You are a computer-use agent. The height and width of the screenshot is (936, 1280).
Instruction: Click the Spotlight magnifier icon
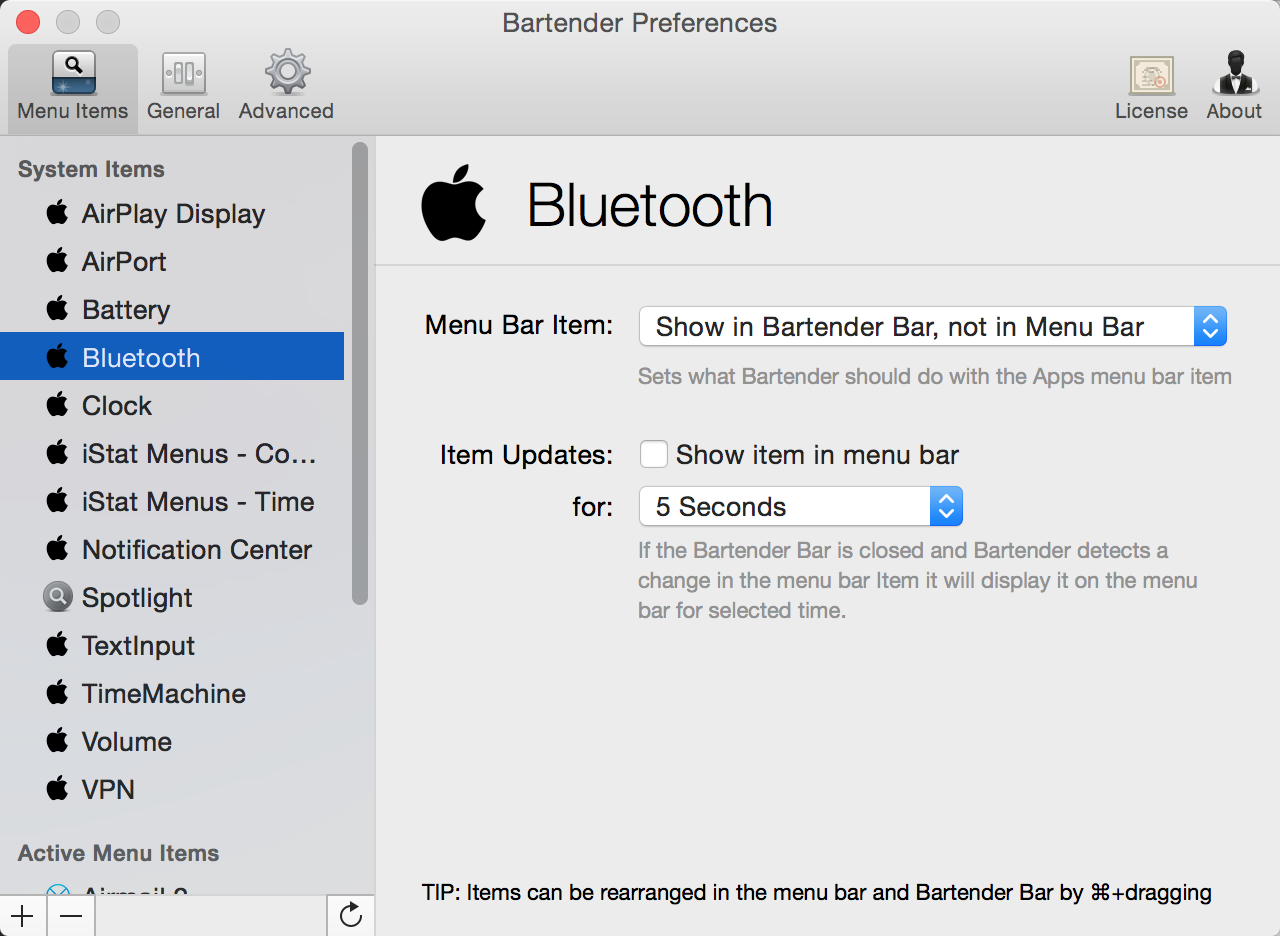[x=58, y=597]
